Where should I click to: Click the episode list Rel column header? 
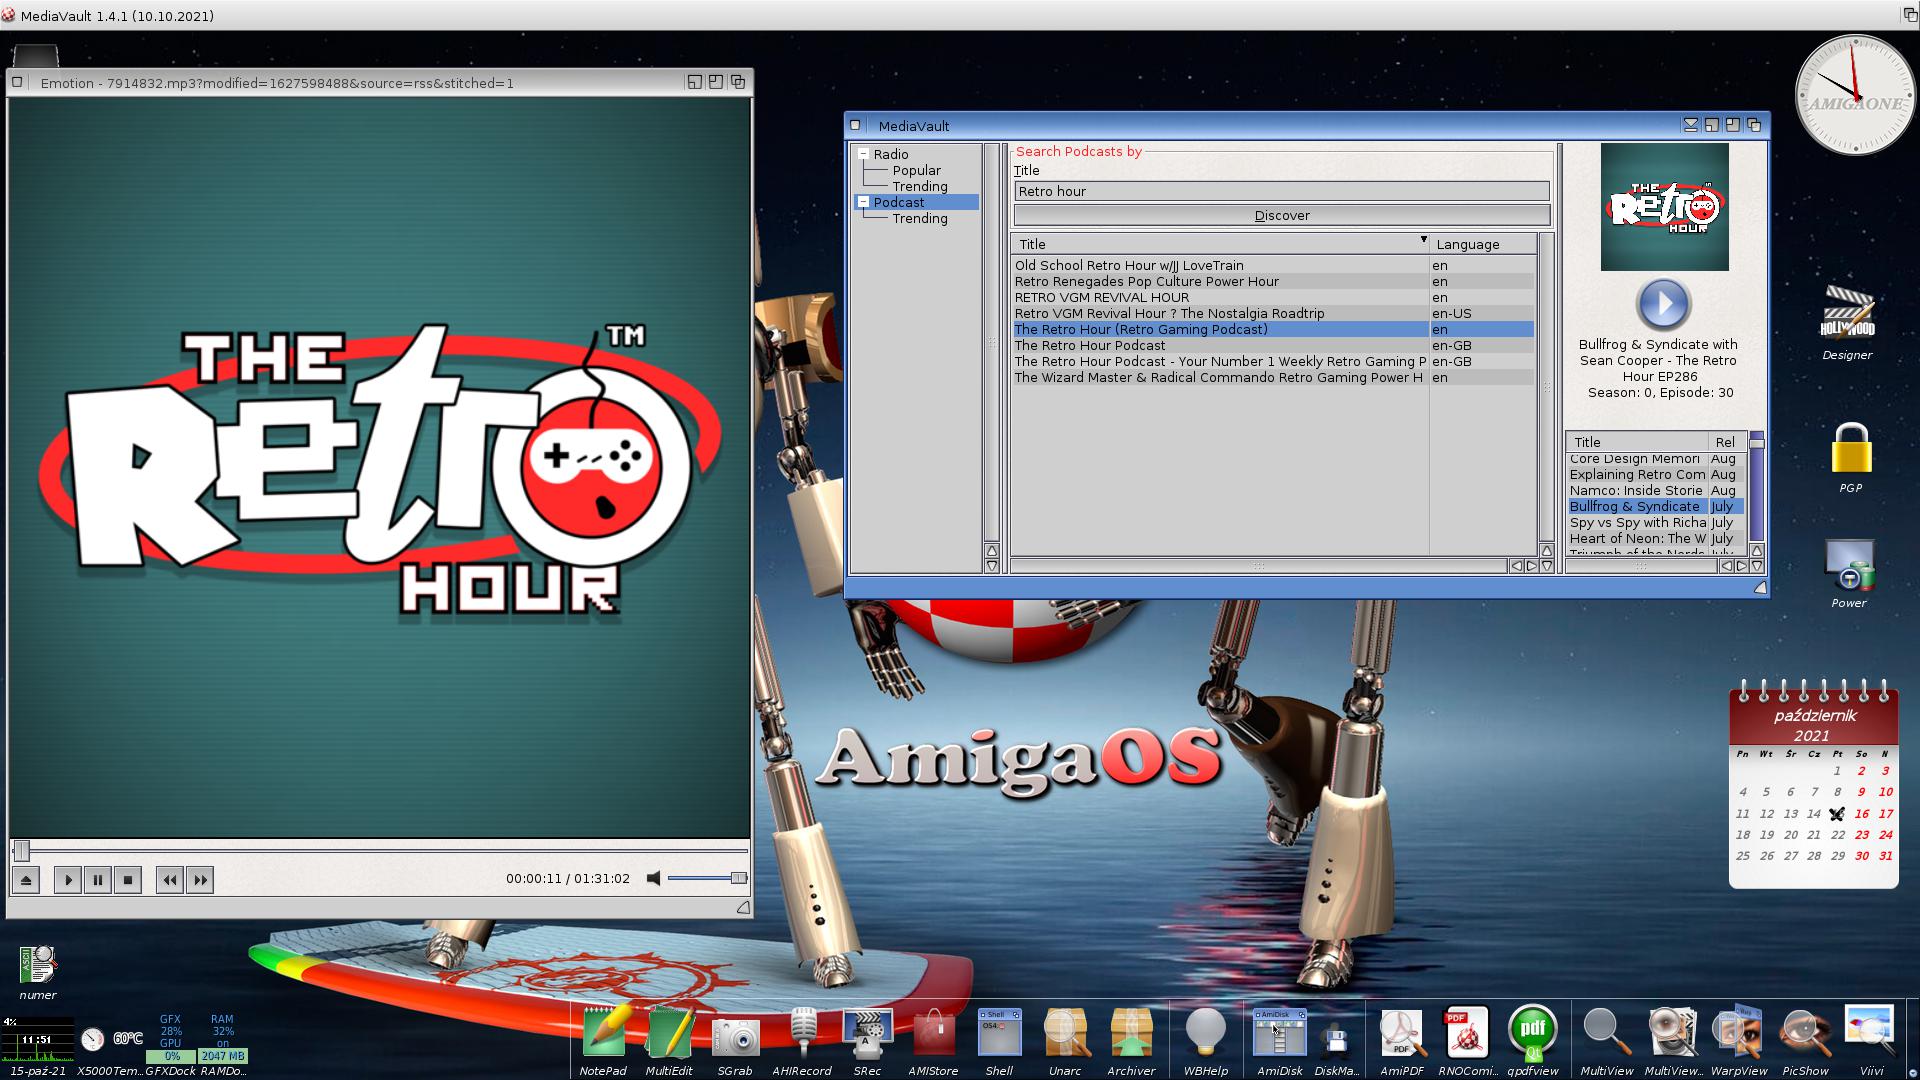[1727, 442]
